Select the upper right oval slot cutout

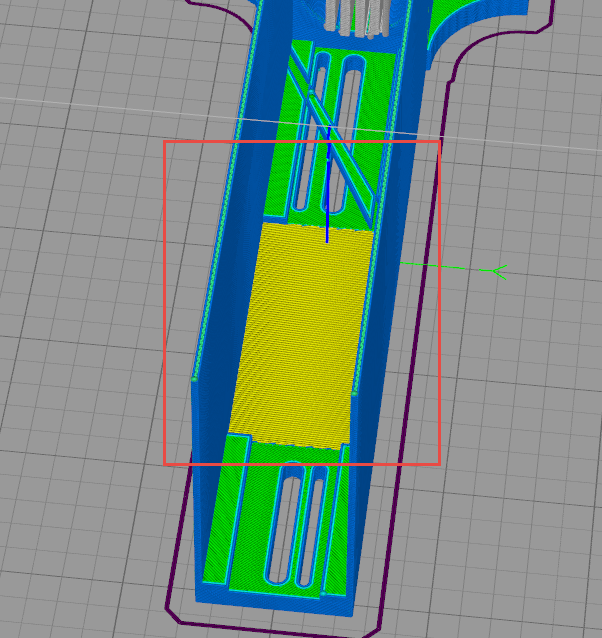coord(346,134)
